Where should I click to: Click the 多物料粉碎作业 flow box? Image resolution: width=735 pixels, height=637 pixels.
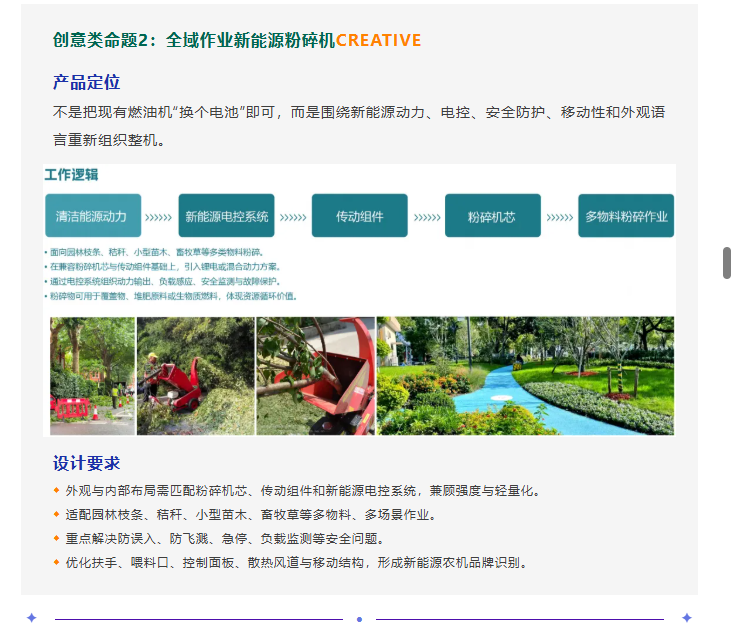tap(626, 216)
